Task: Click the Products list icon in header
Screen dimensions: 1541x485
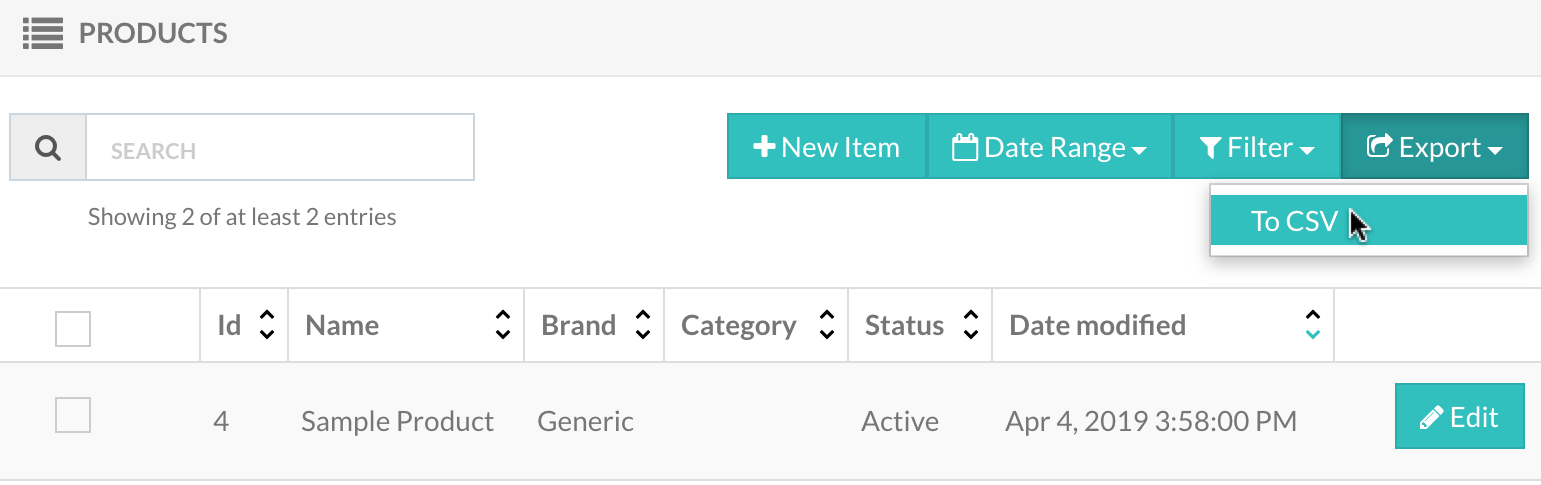Action: (x=43, y=34)
